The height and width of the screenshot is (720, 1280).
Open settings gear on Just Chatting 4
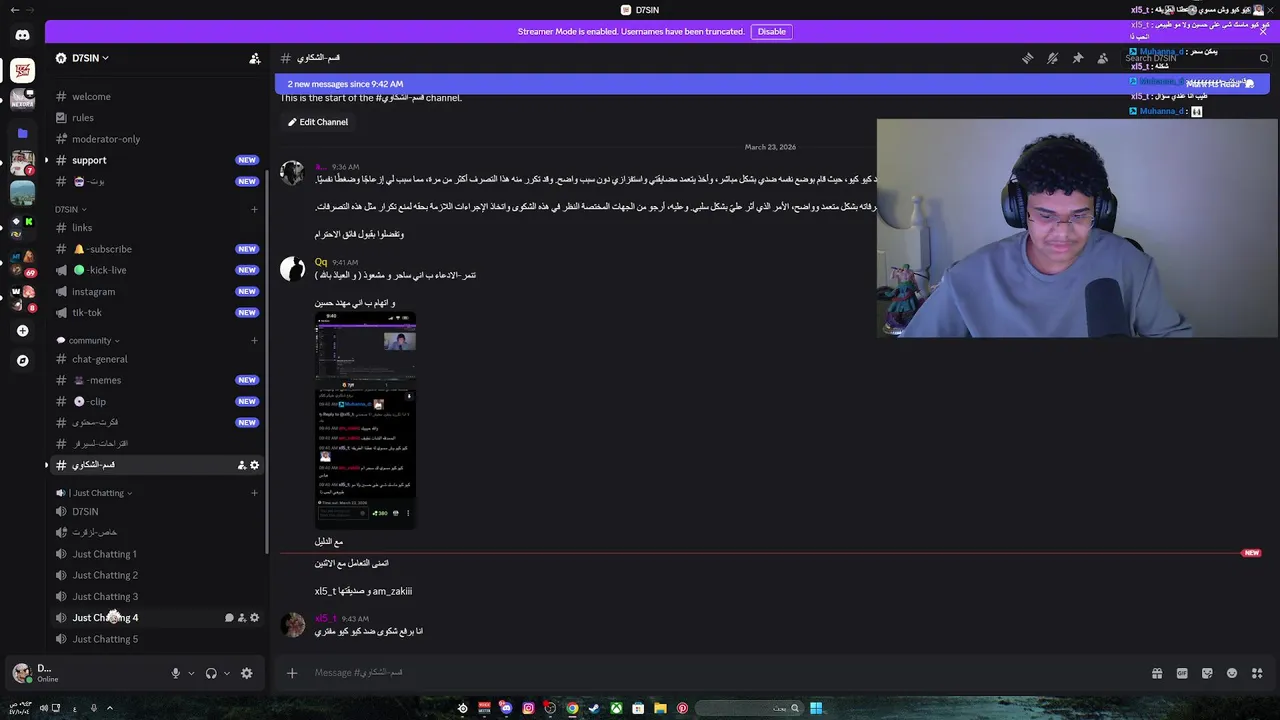click(x=254, y=618)
